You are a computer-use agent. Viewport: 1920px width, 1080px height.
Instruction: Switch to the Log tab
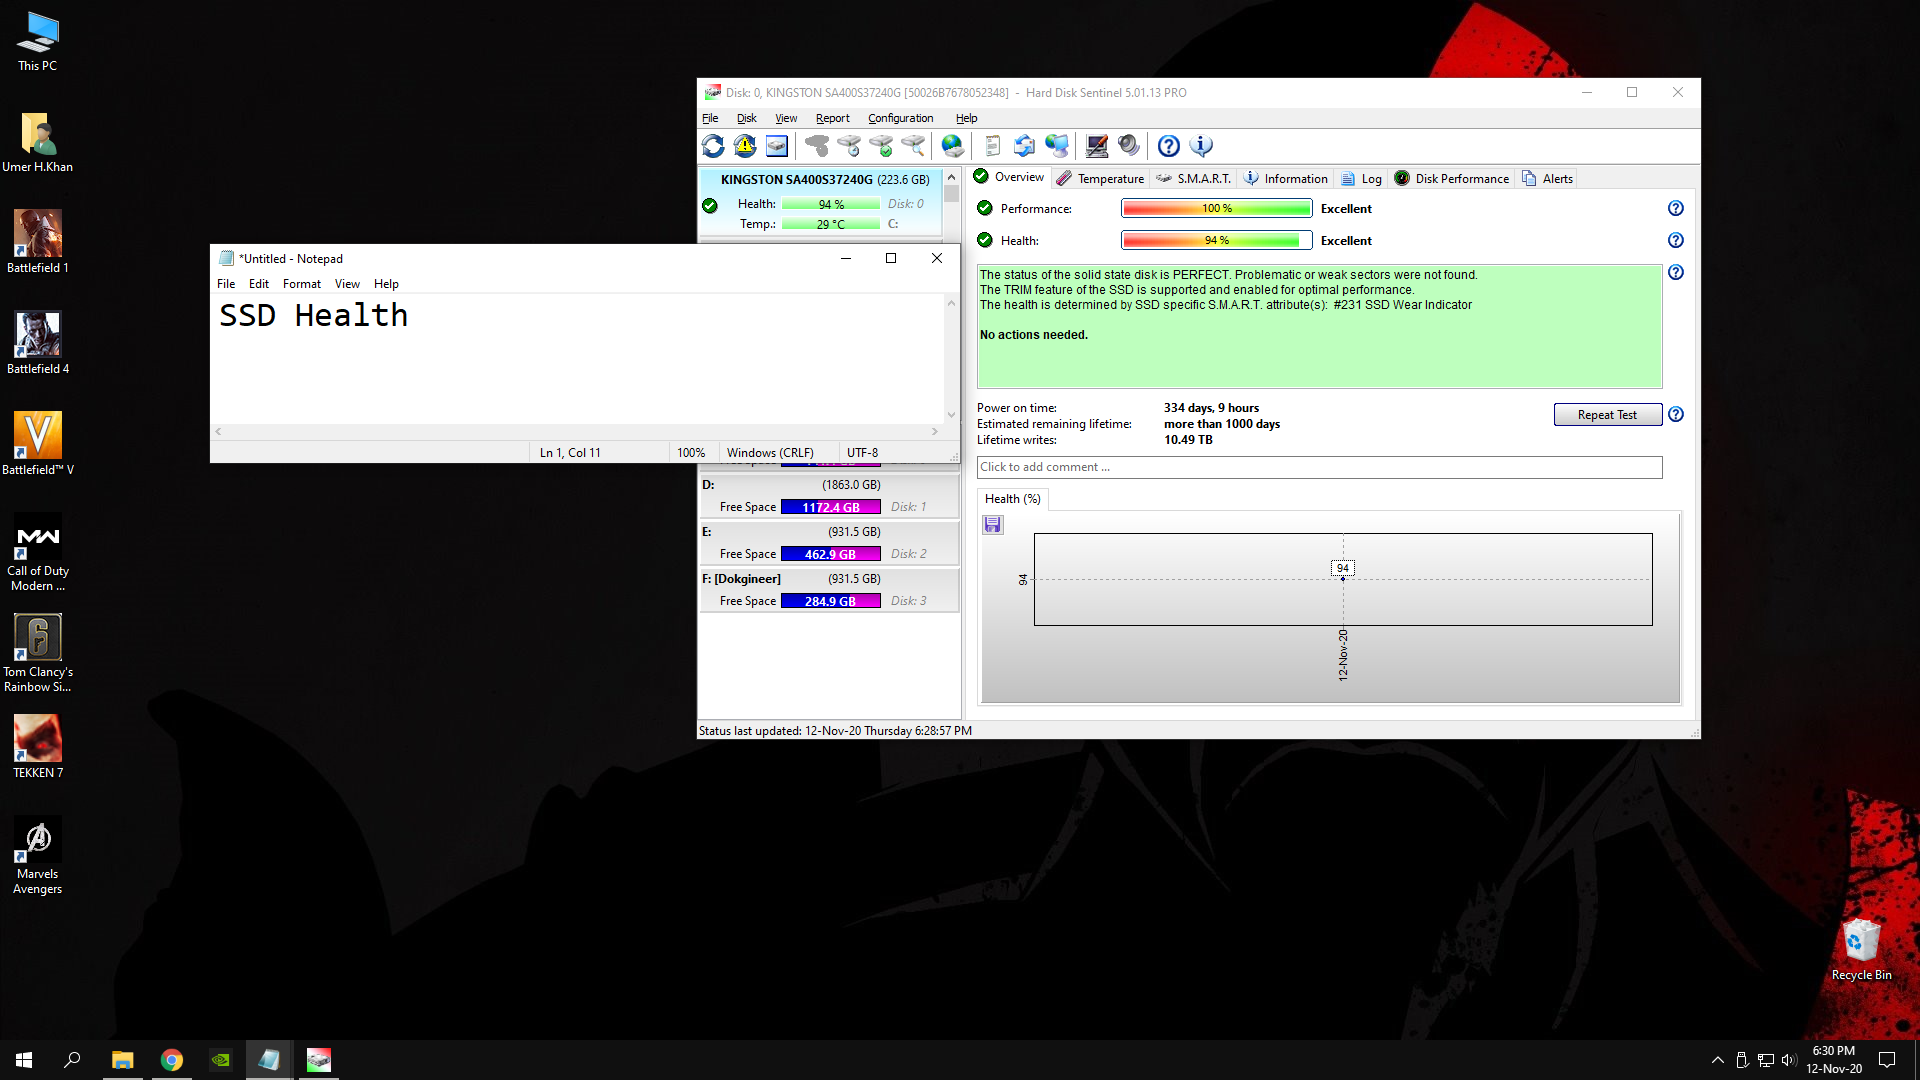pyautogui.click(x=1361, y=178)
